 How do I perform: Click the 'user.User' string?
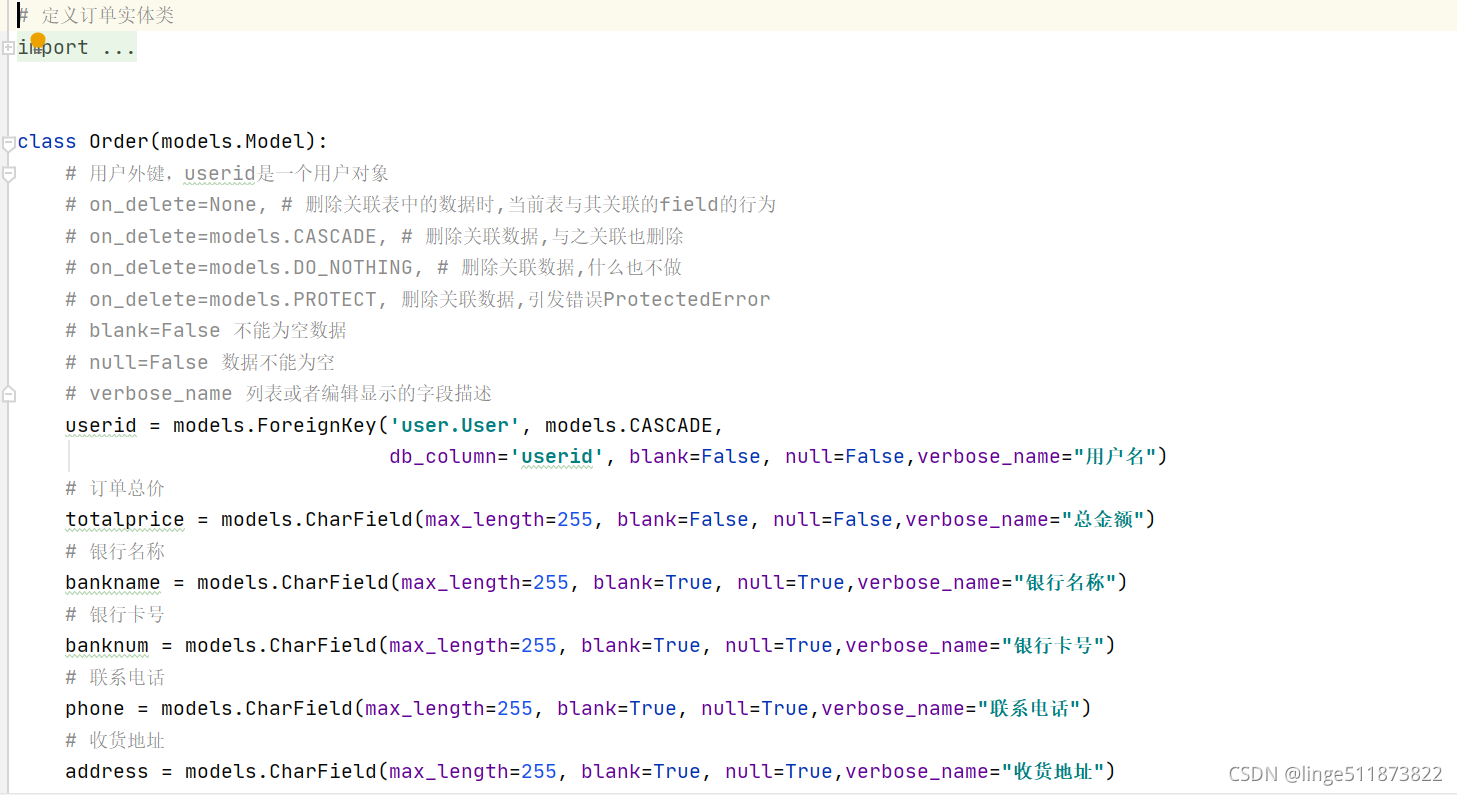[x=455, y=425]
